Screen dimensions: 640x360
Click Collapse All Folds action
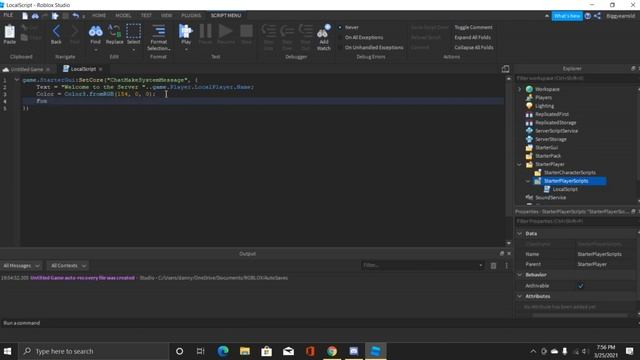point(473,47)
